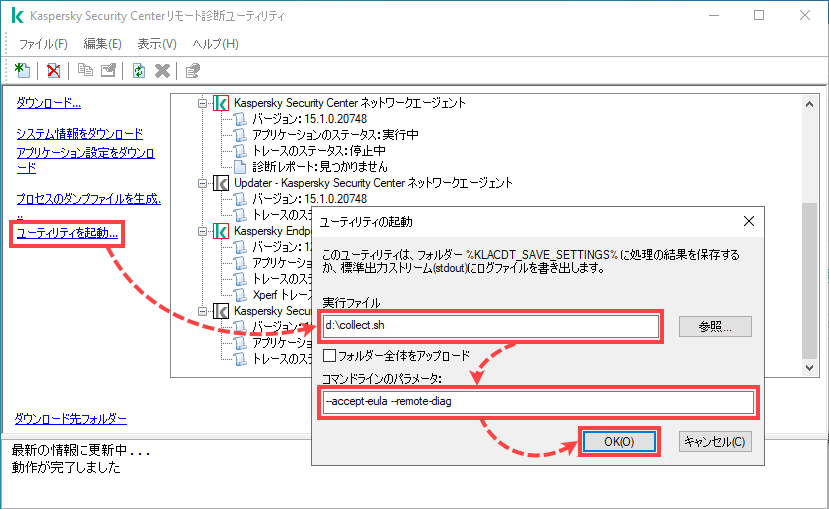Click the tree vertical scrollbar thumb

tap(809, 280)
